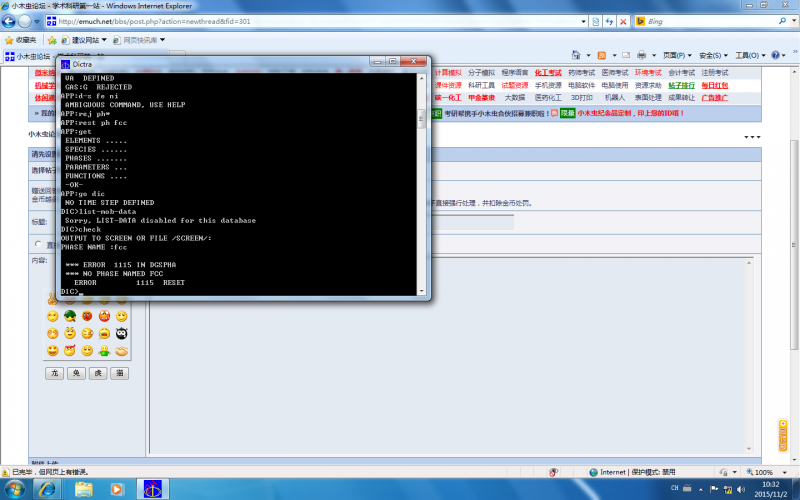Open the Home button dropdown arrow
Viewport: 800px width, 500px height.
coord(588,55)
